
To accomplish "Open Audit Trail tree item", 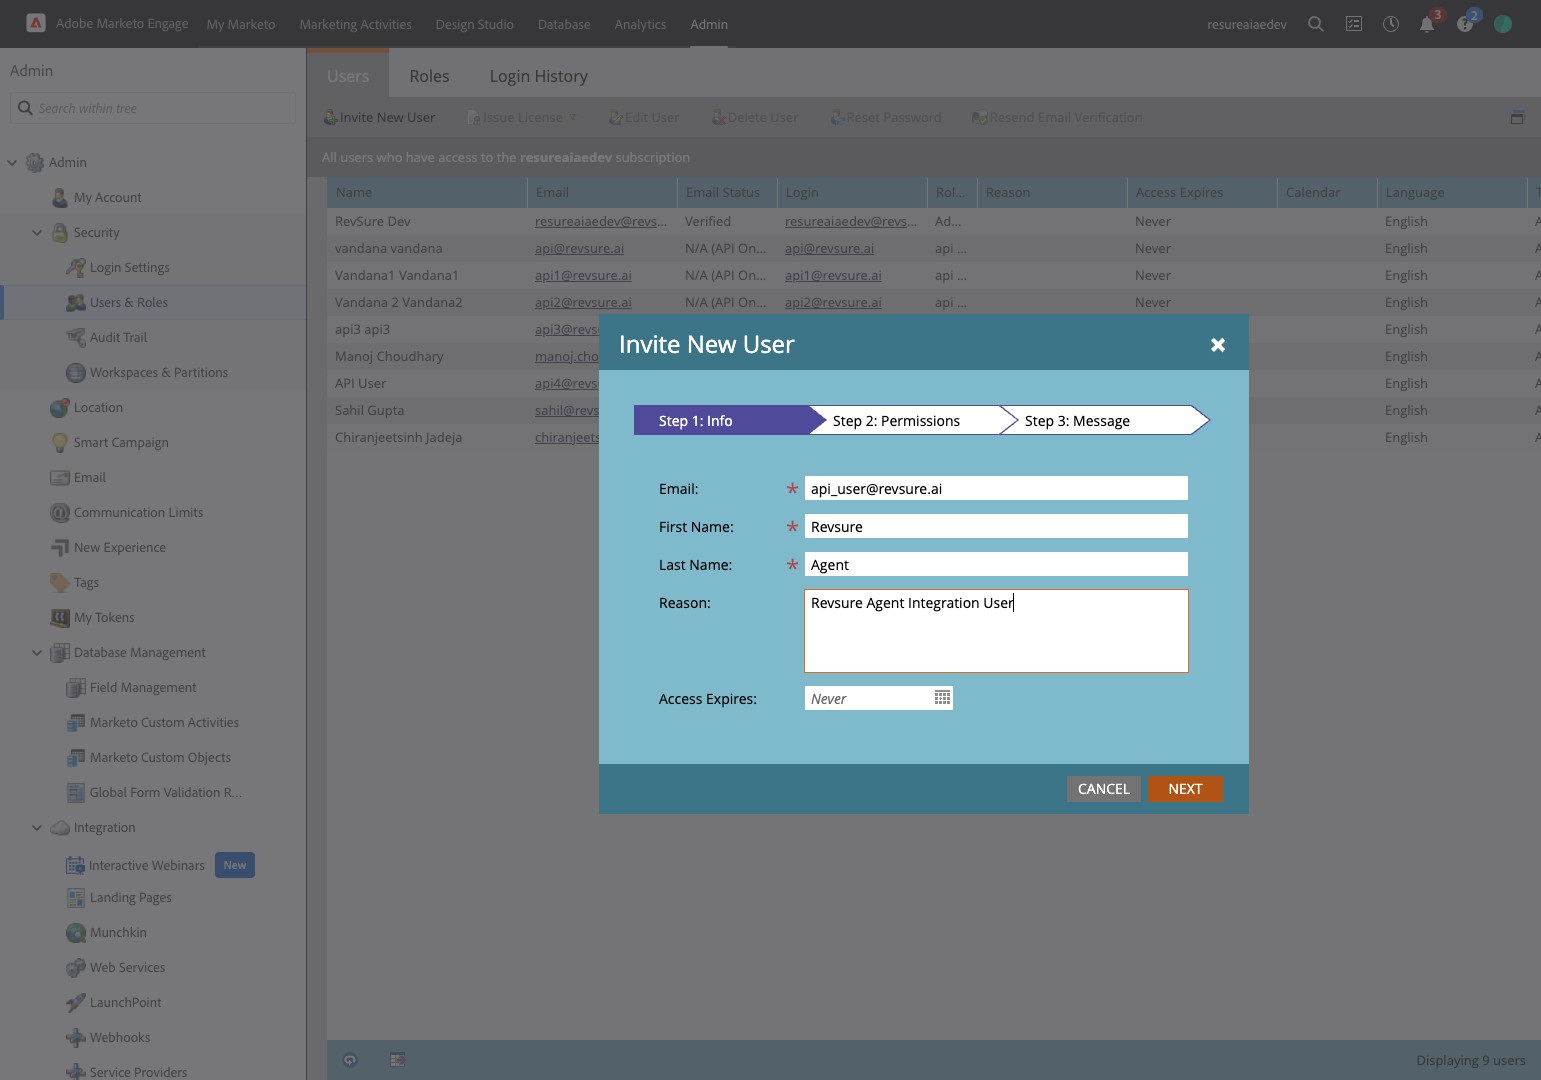I will coord(118,338).
